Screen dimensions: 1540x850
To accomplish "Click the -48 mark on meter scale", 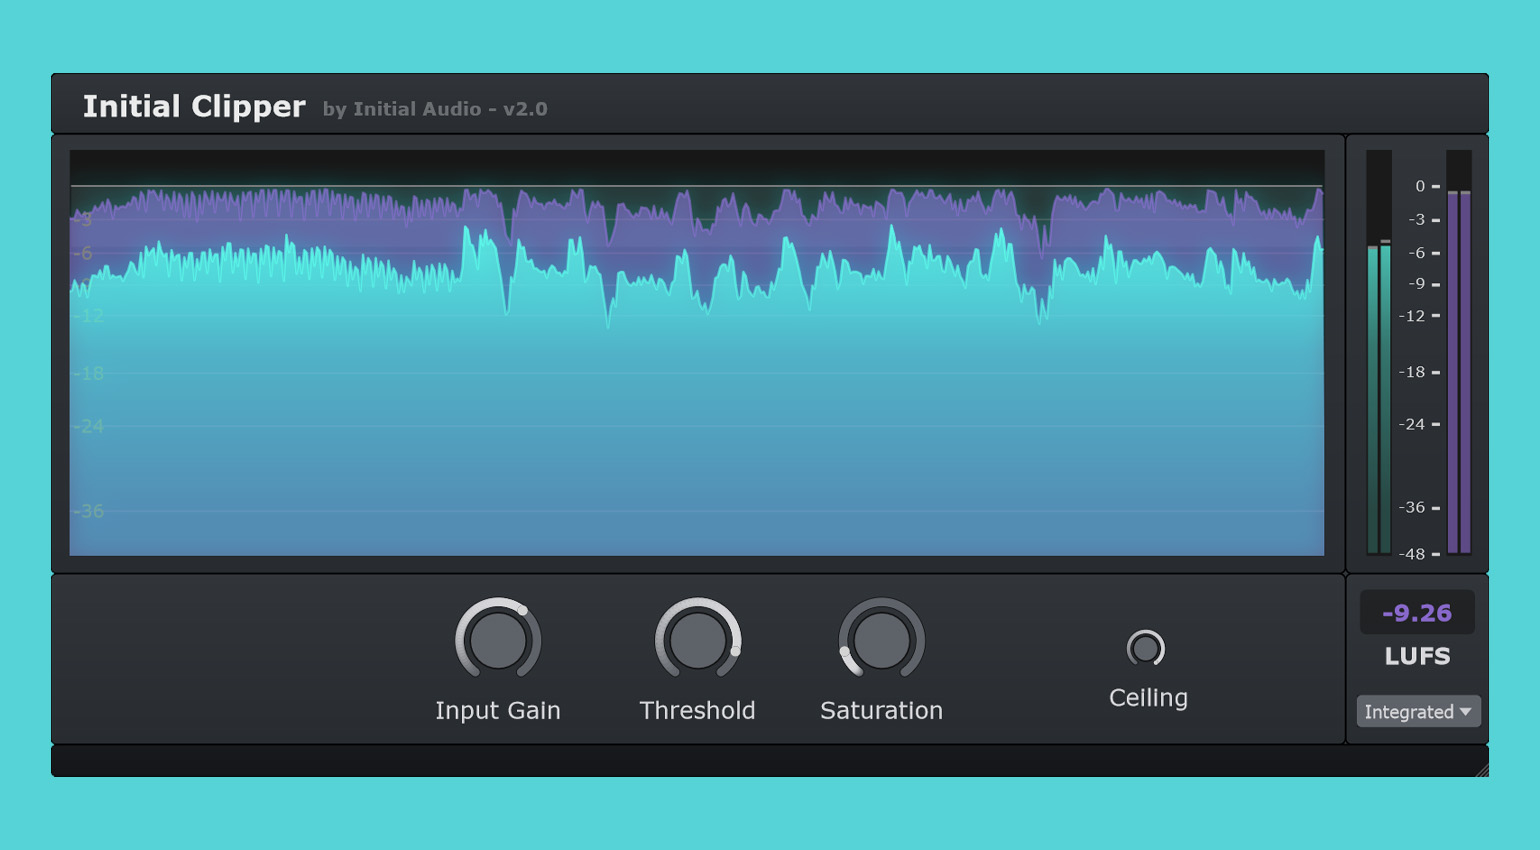I will [x=1411, y=554].
